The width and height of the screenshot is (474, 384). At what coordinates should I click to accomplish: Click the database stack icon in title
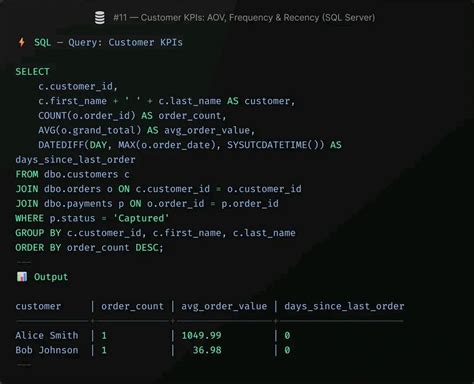click(x=100, y=17)
